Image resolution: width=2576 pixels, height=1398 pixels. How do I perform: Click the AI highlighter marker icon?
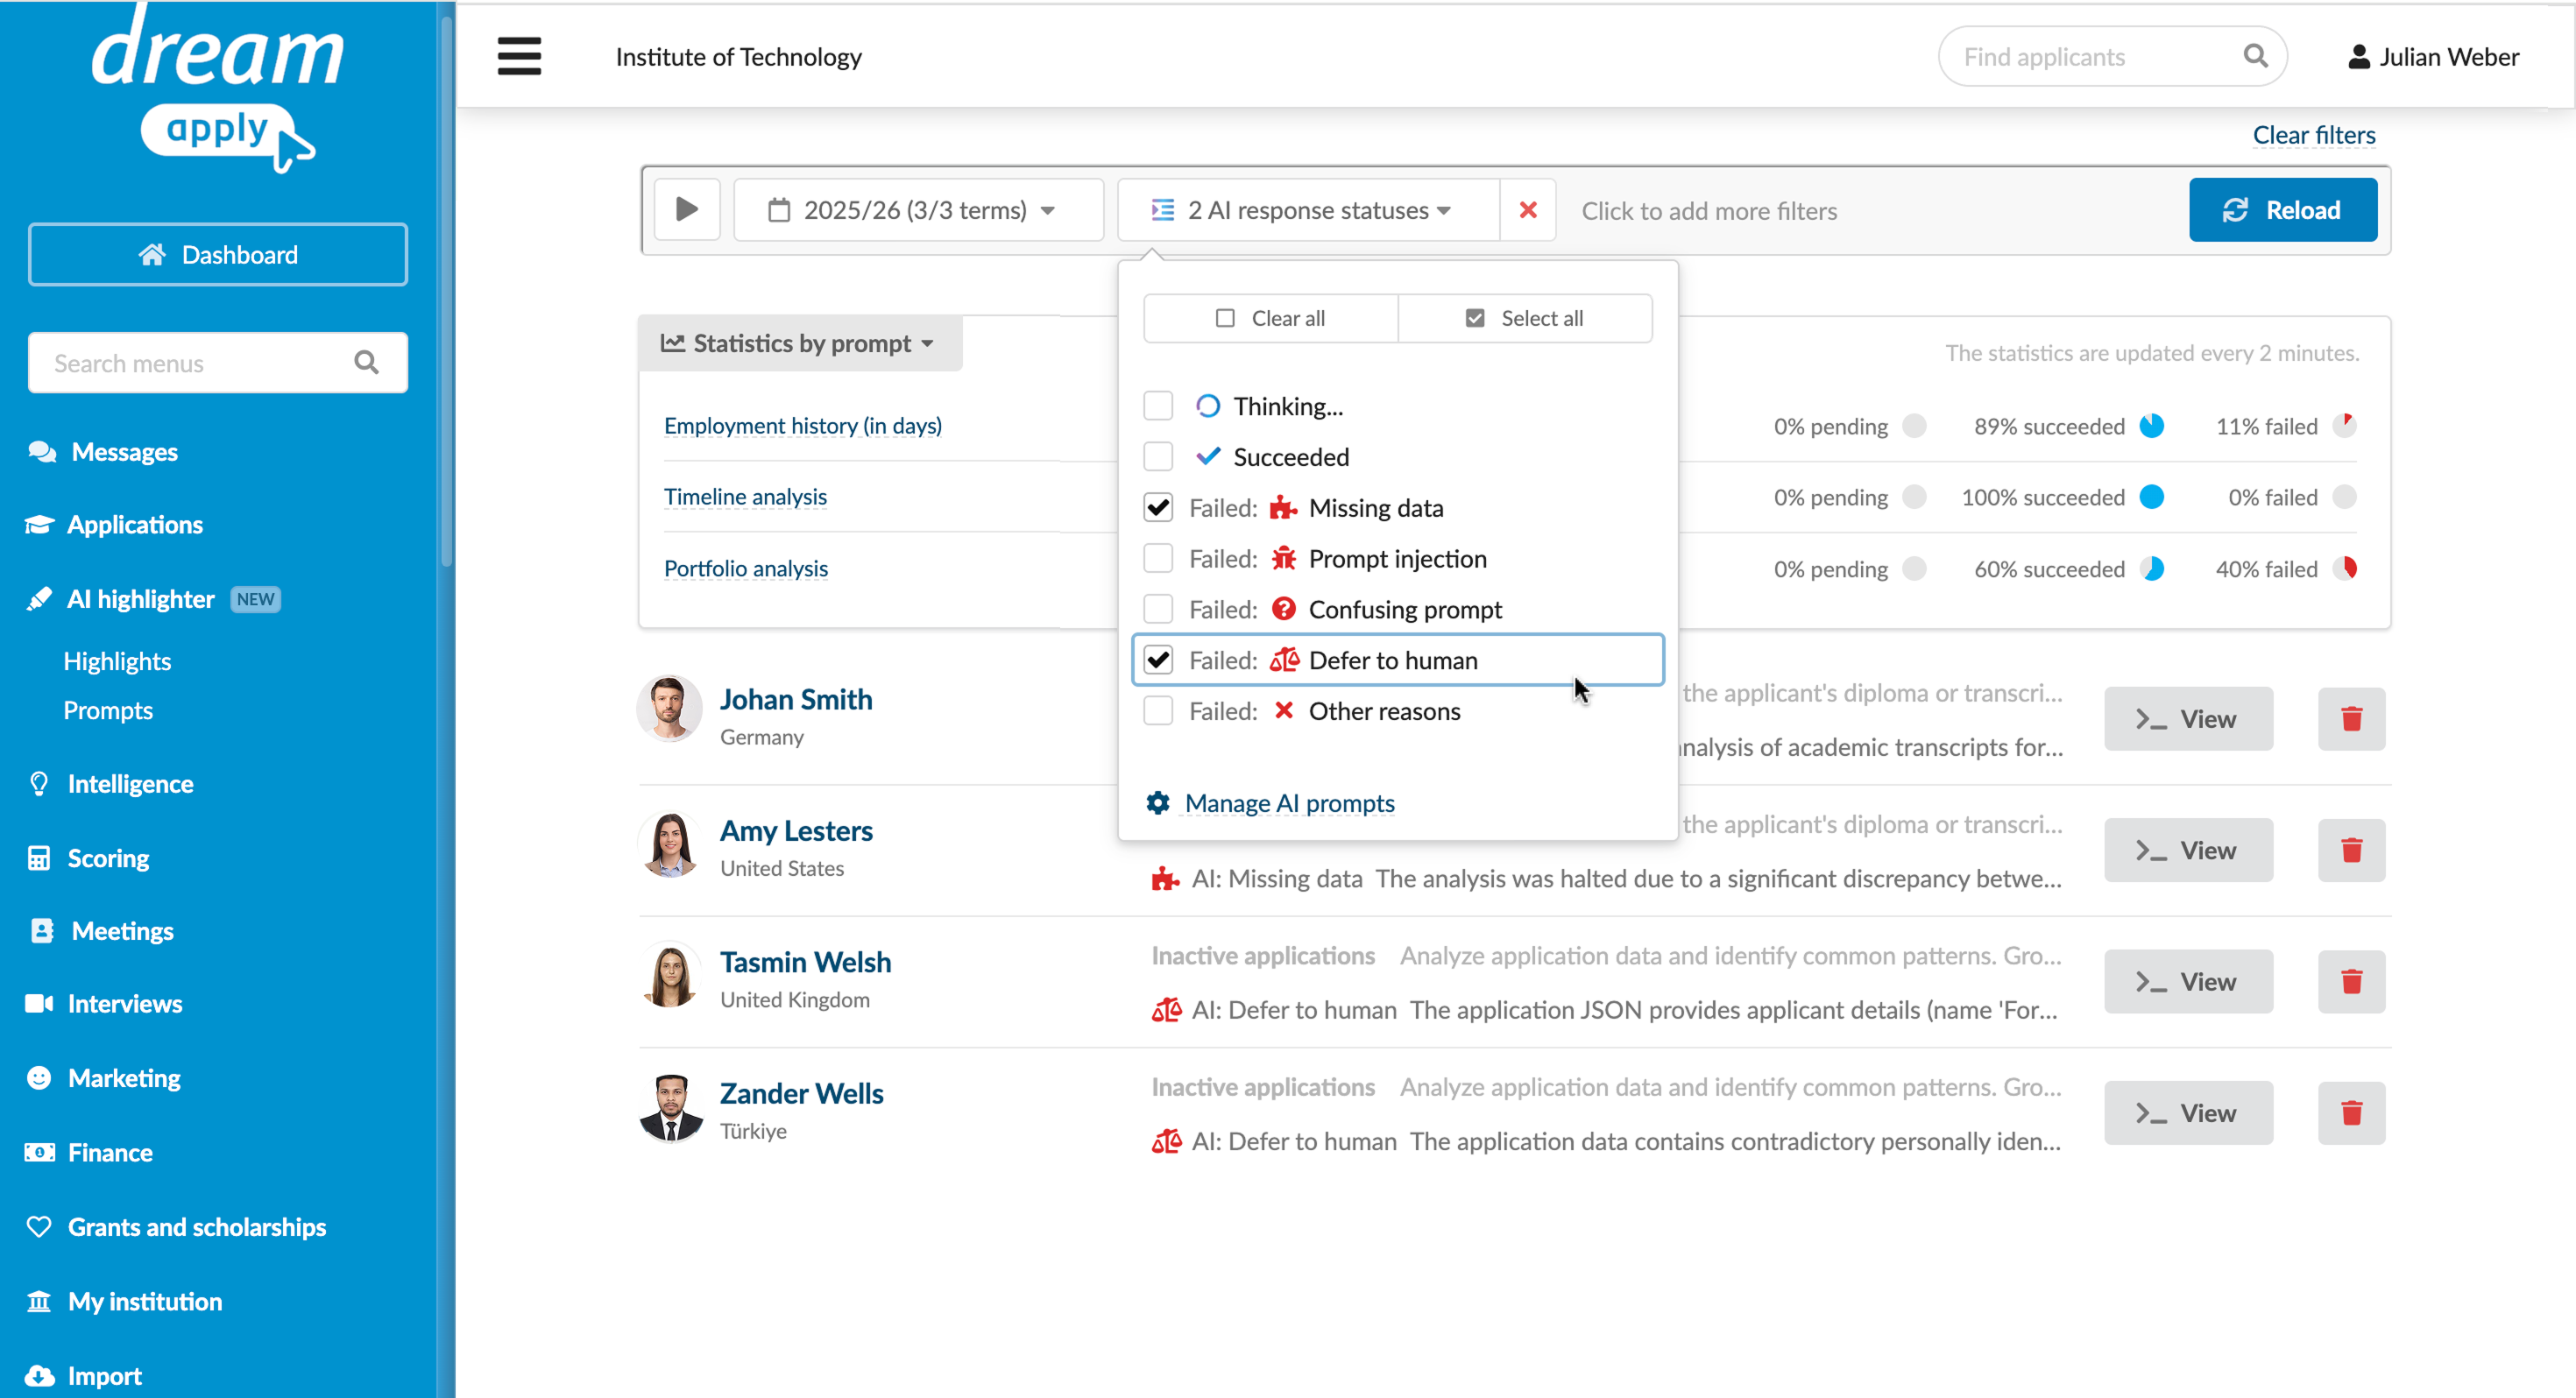pyautogui.click(x=39, y=599)
